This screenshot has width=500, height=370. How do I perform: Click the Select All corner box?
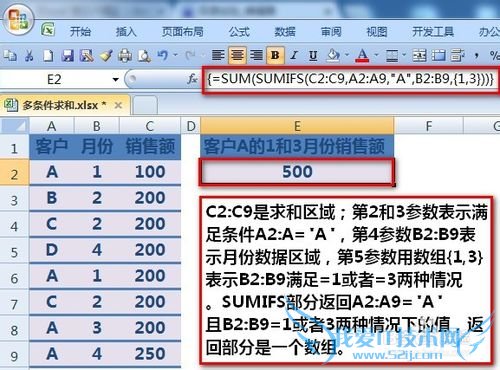(15, 126)
